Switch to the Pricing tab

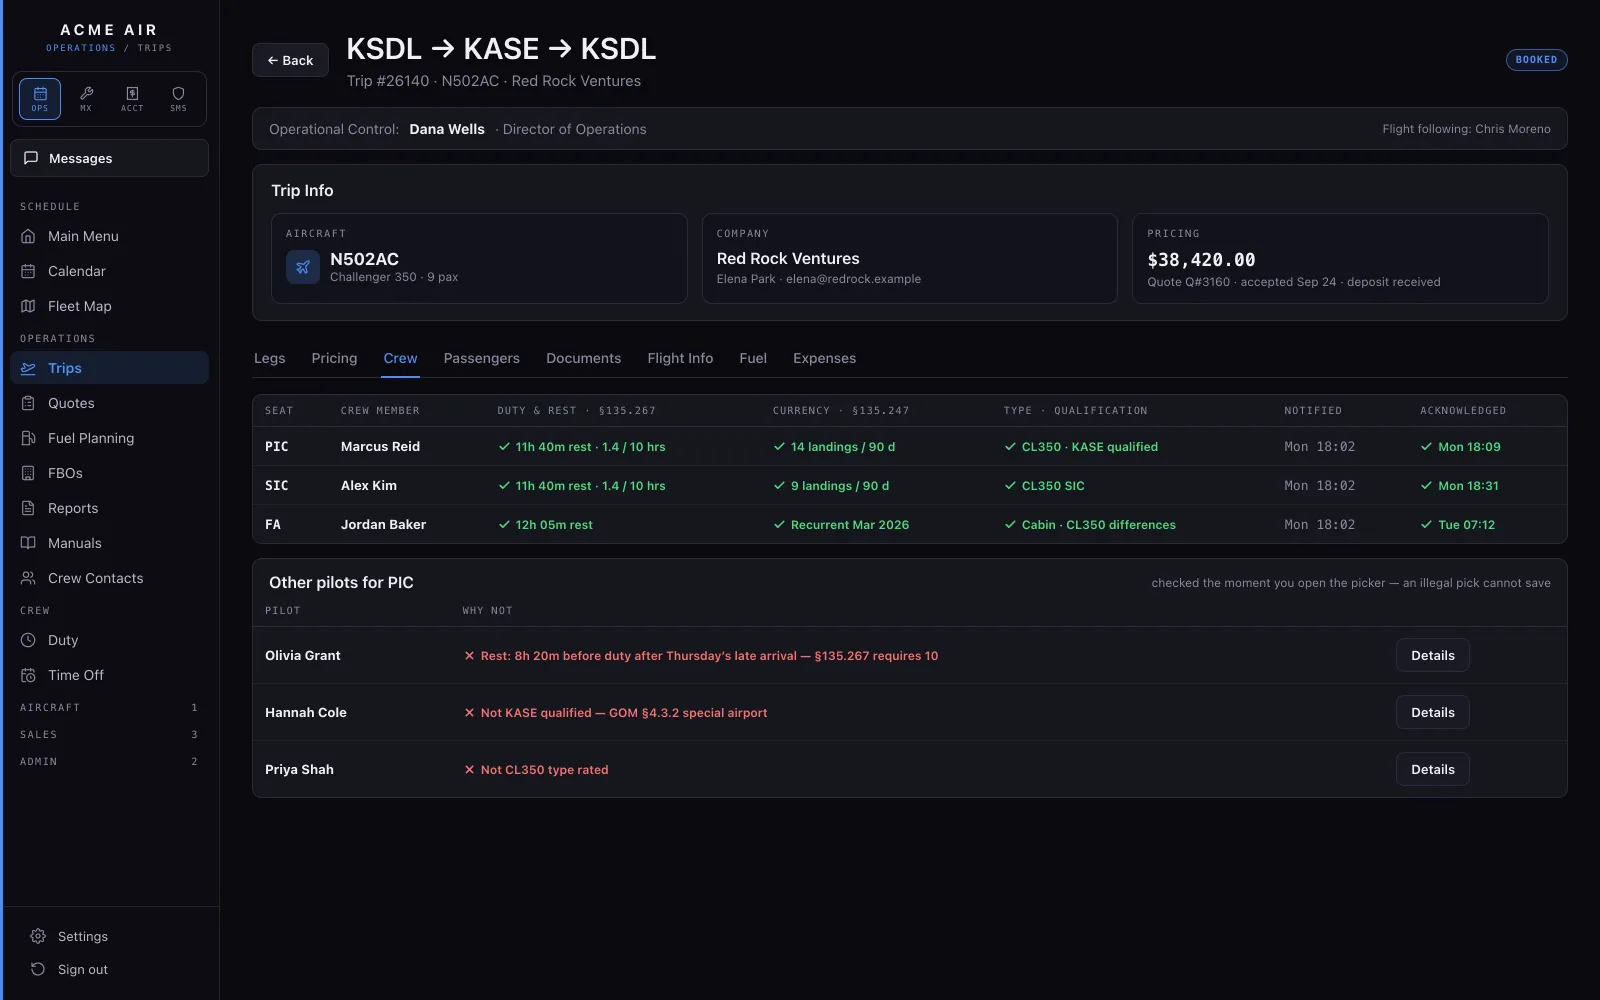tap(334, 358)
